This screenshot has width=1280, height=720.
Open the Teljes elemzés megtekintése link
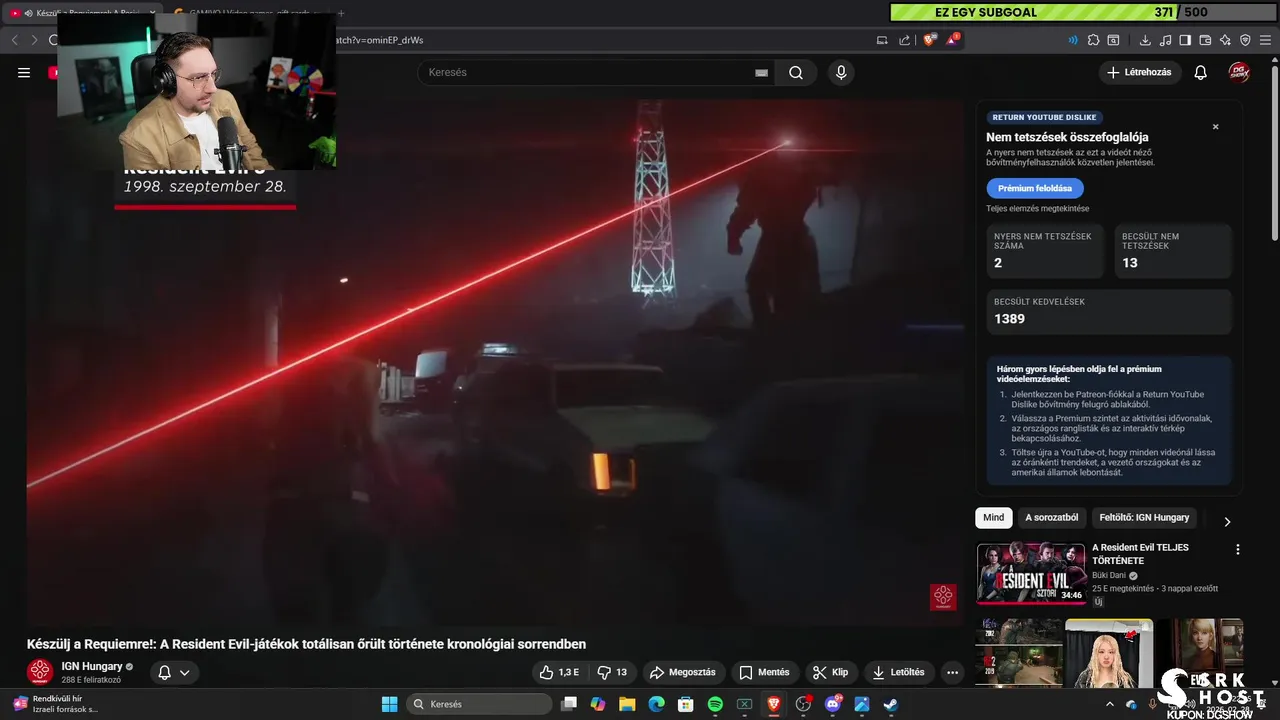coord(1037,208)
